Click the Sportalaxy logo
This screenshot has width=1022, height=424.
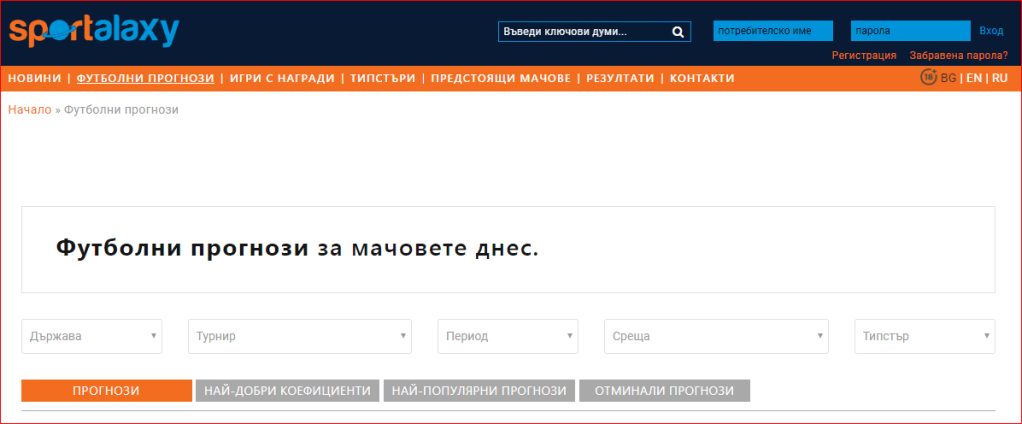click(x=93, y=30)
